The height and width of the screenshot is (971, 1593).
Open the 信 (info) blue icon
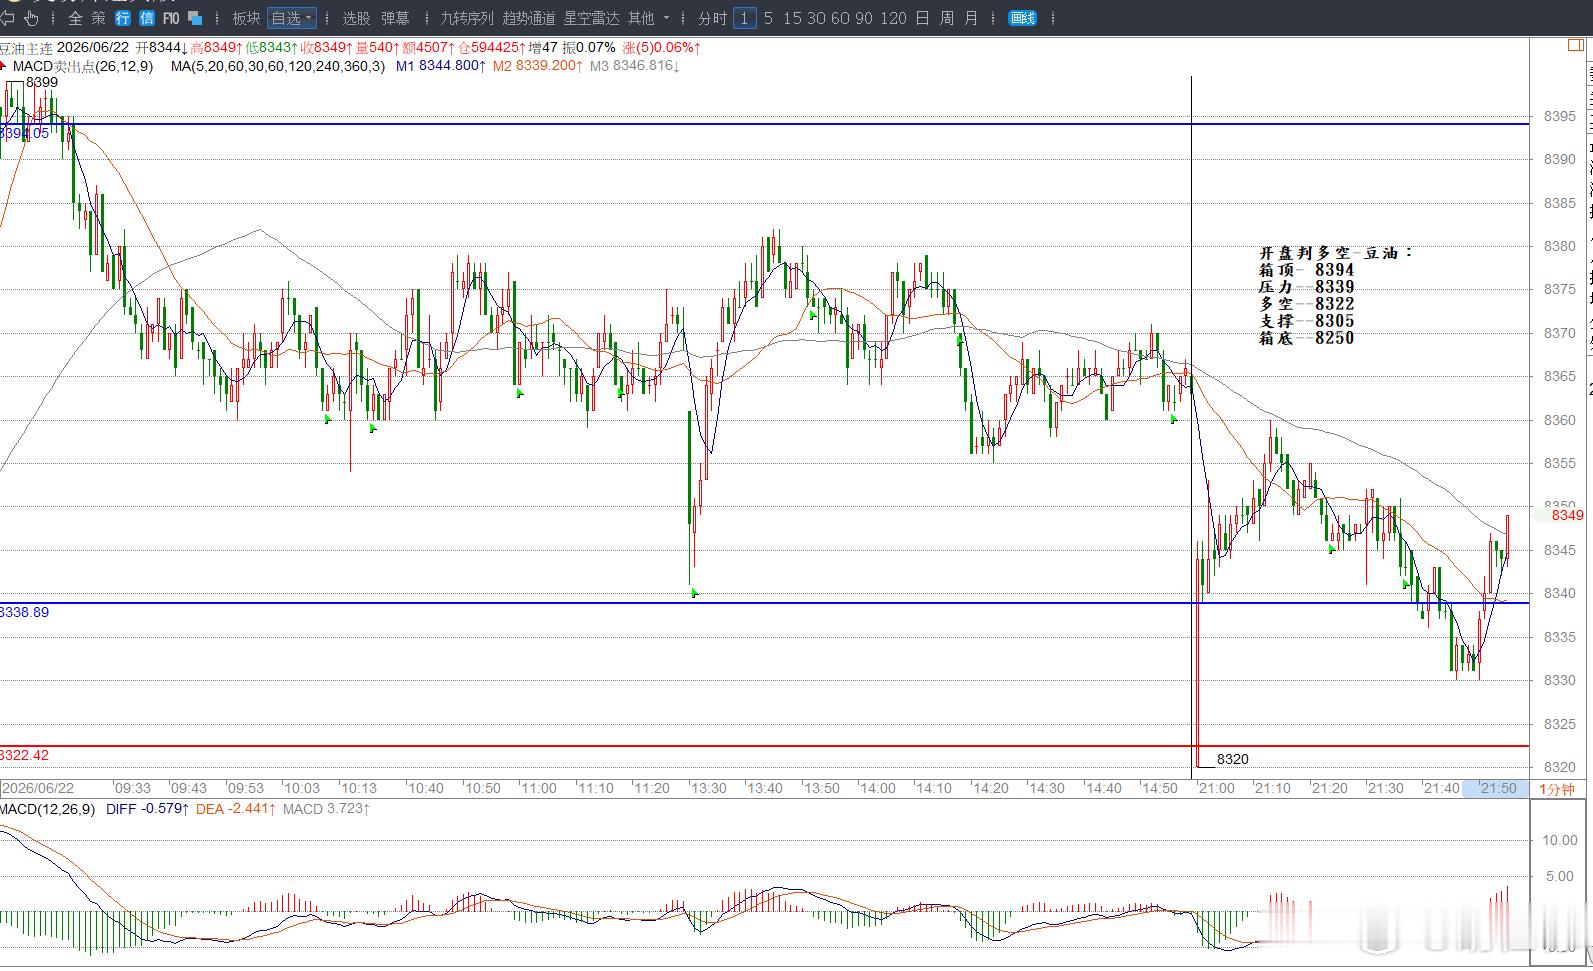click(146, 18)
